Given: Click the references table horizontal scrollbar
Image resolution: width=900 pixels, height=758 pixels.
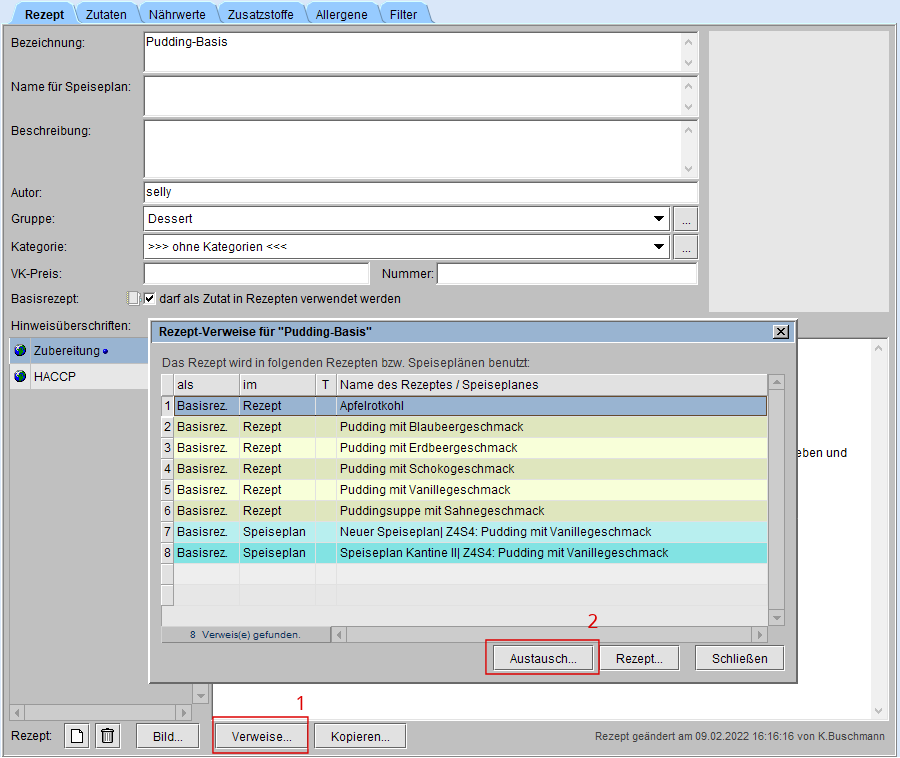Looking at the screenshot, I should (x=549, y=634).
